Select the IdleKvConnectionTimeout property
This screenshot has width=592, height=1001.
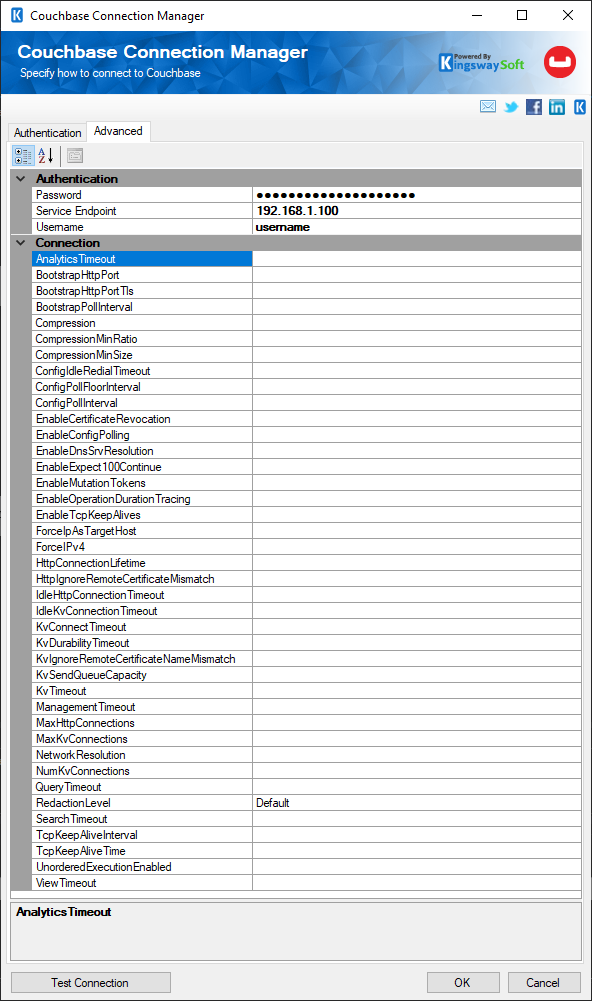142,610
